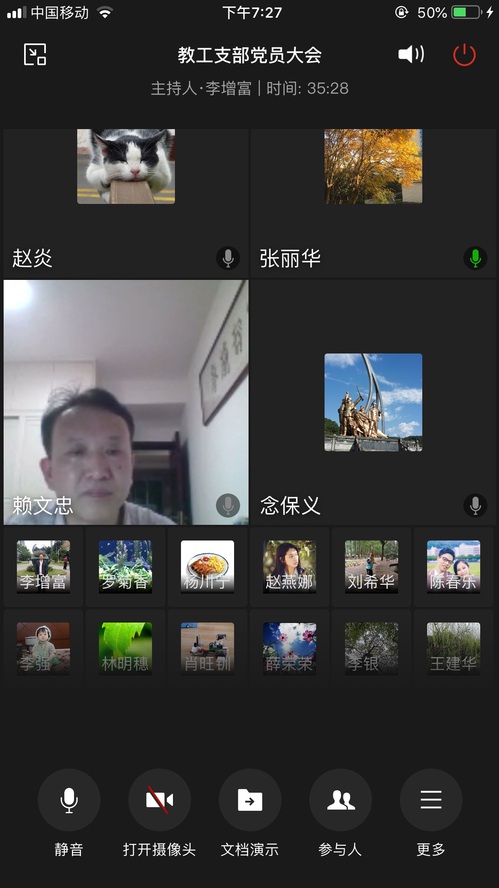
Task: Tap the green microphone icon beside 张丽华
Action: pyautogui.click(x=475, y=258)
